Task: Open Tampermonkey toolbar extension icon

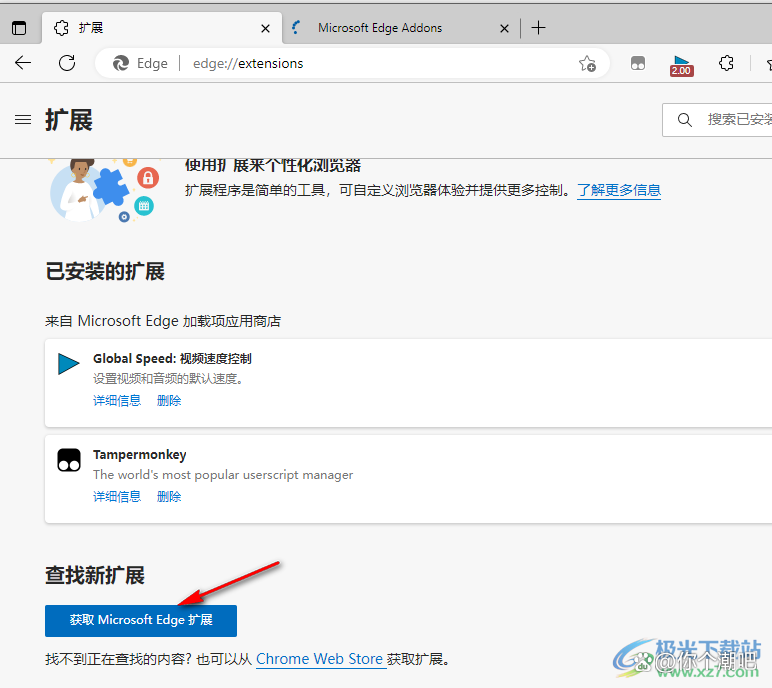Action: point(638,63)
